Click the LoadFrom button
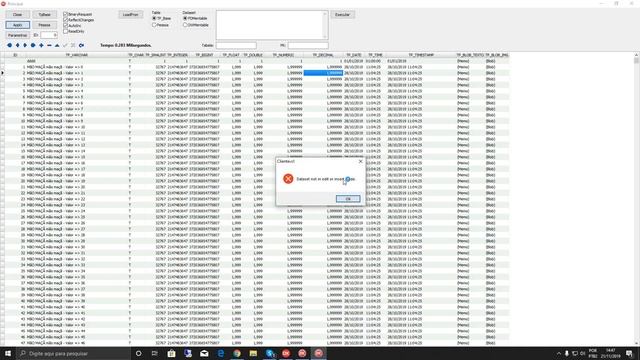This screenshot has height=360, width=640. 131,15
